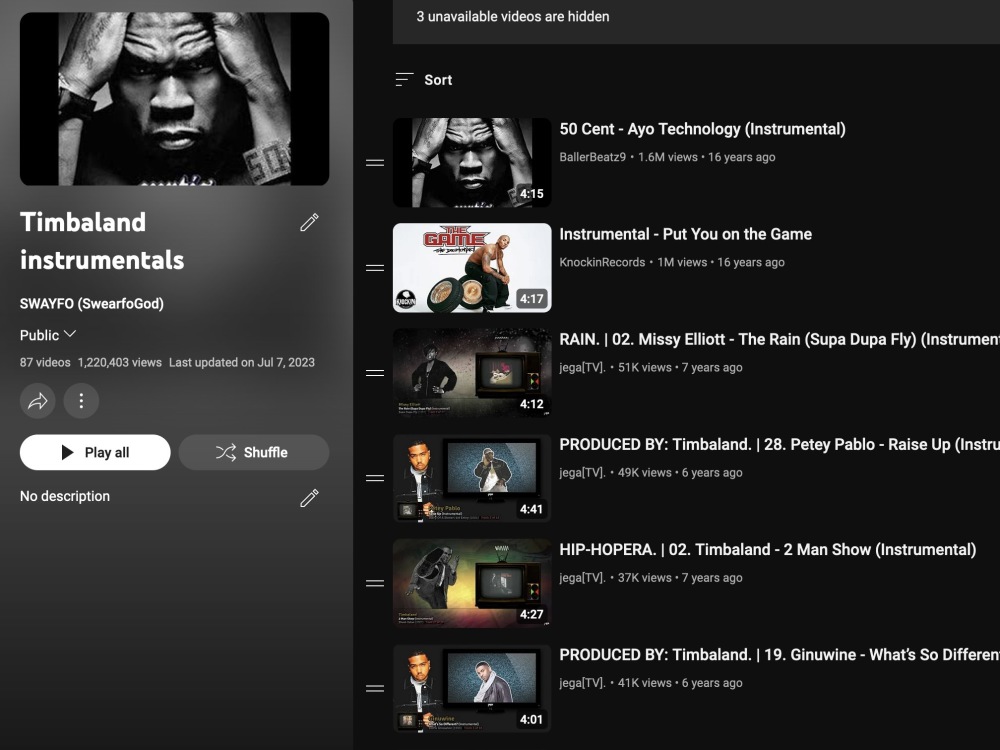Open BallerBeatz9 channel link

[592, 157]
